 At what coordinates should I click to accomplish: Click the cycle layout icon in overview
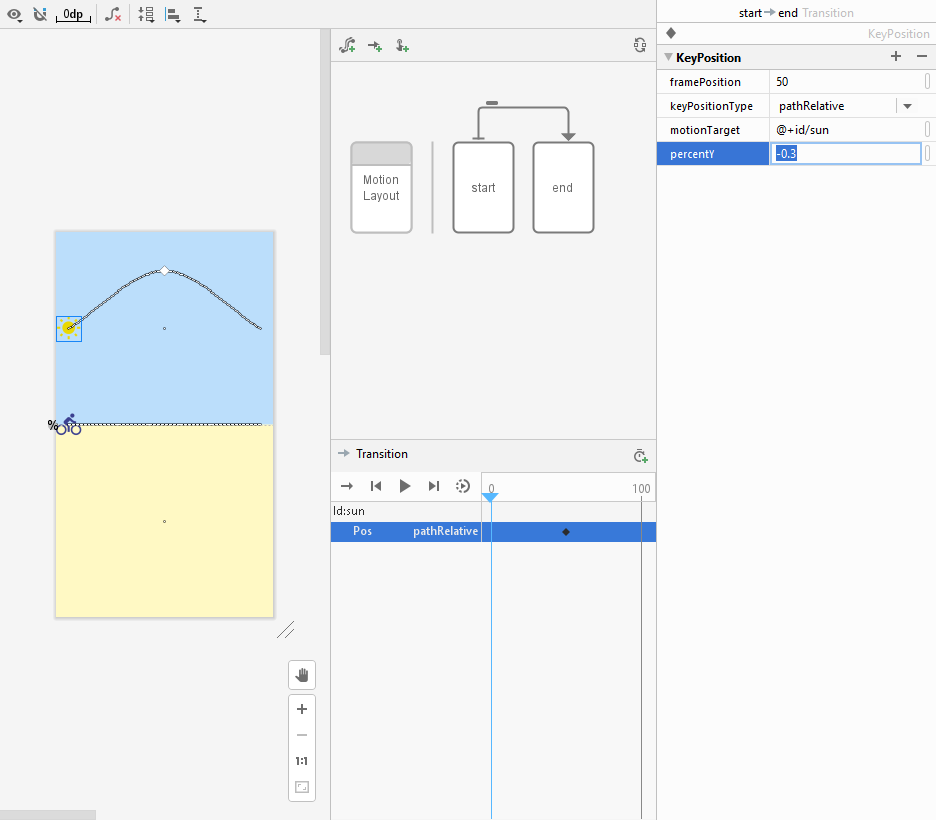pos(640,45)
